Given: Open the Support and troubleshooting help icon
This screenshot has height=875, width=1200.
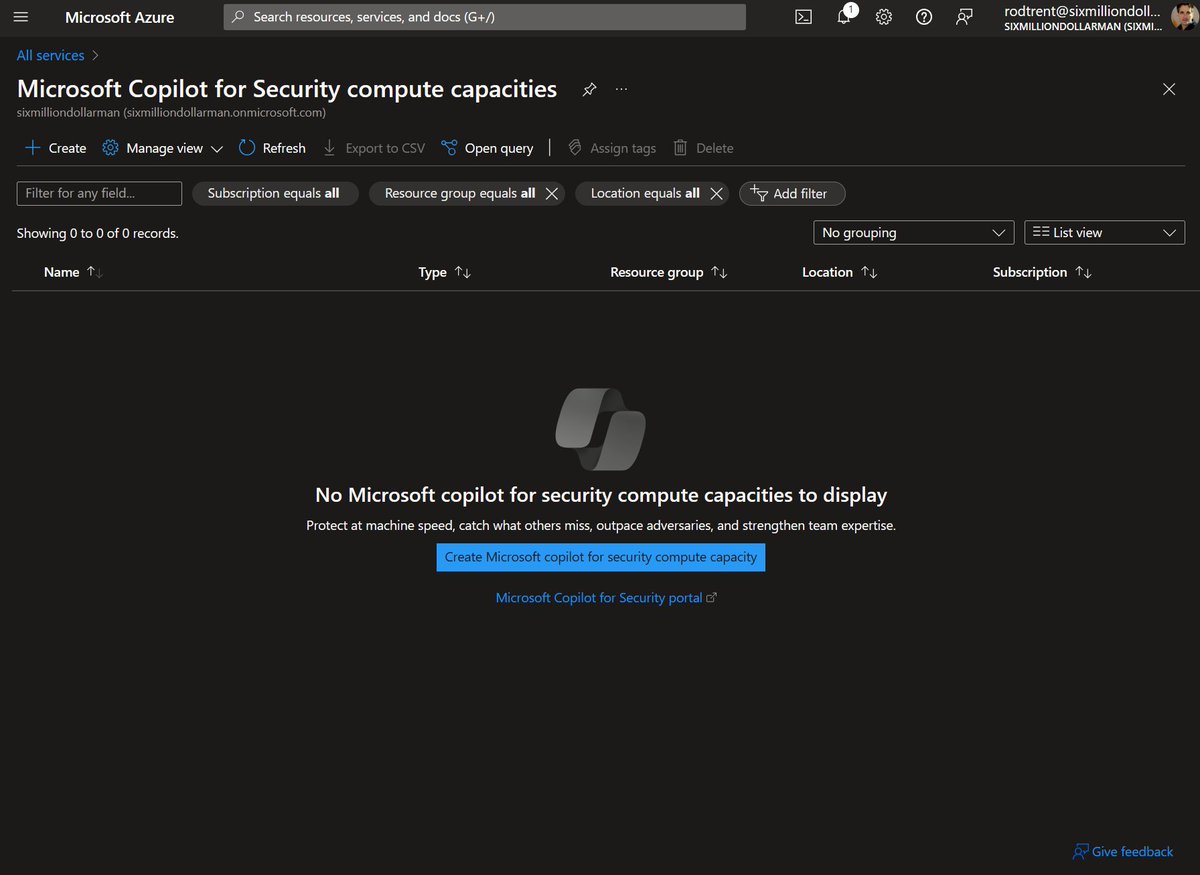Looking at the screenshot, I should tap(924, 17).
